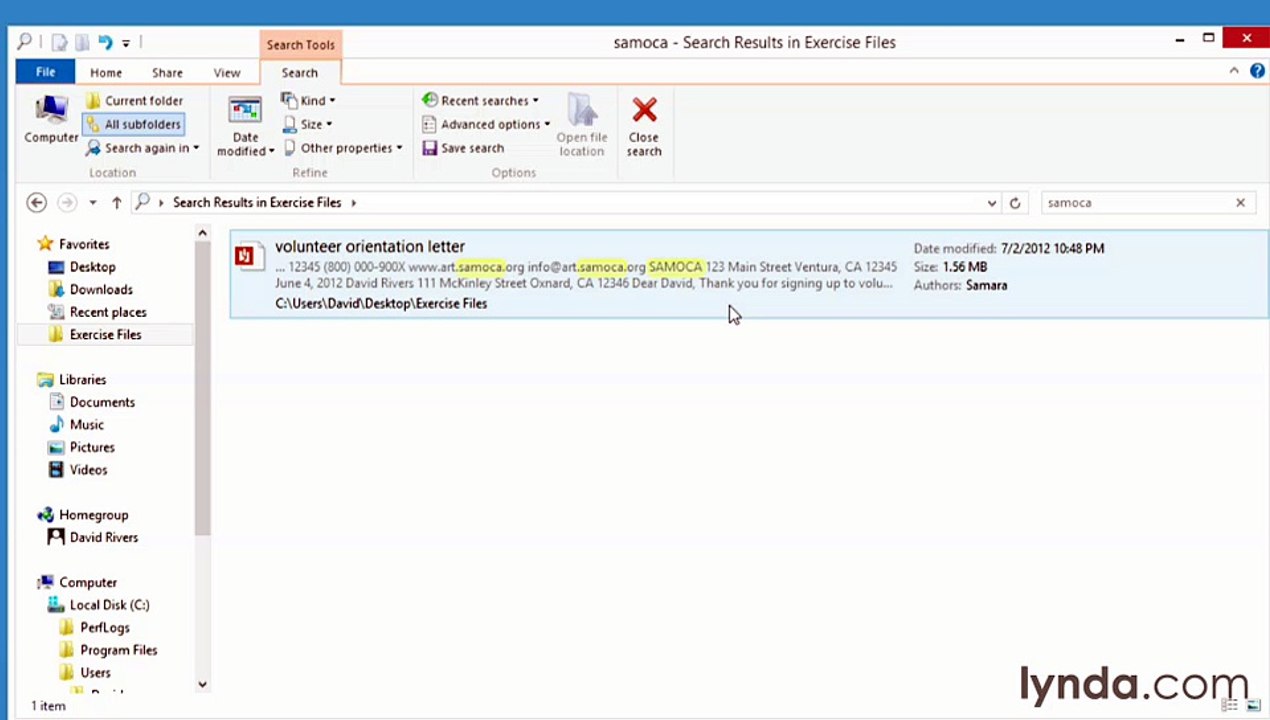Open Local Disk (C:)
This screenshot has width=1270, height=720.
coord(109,604)
